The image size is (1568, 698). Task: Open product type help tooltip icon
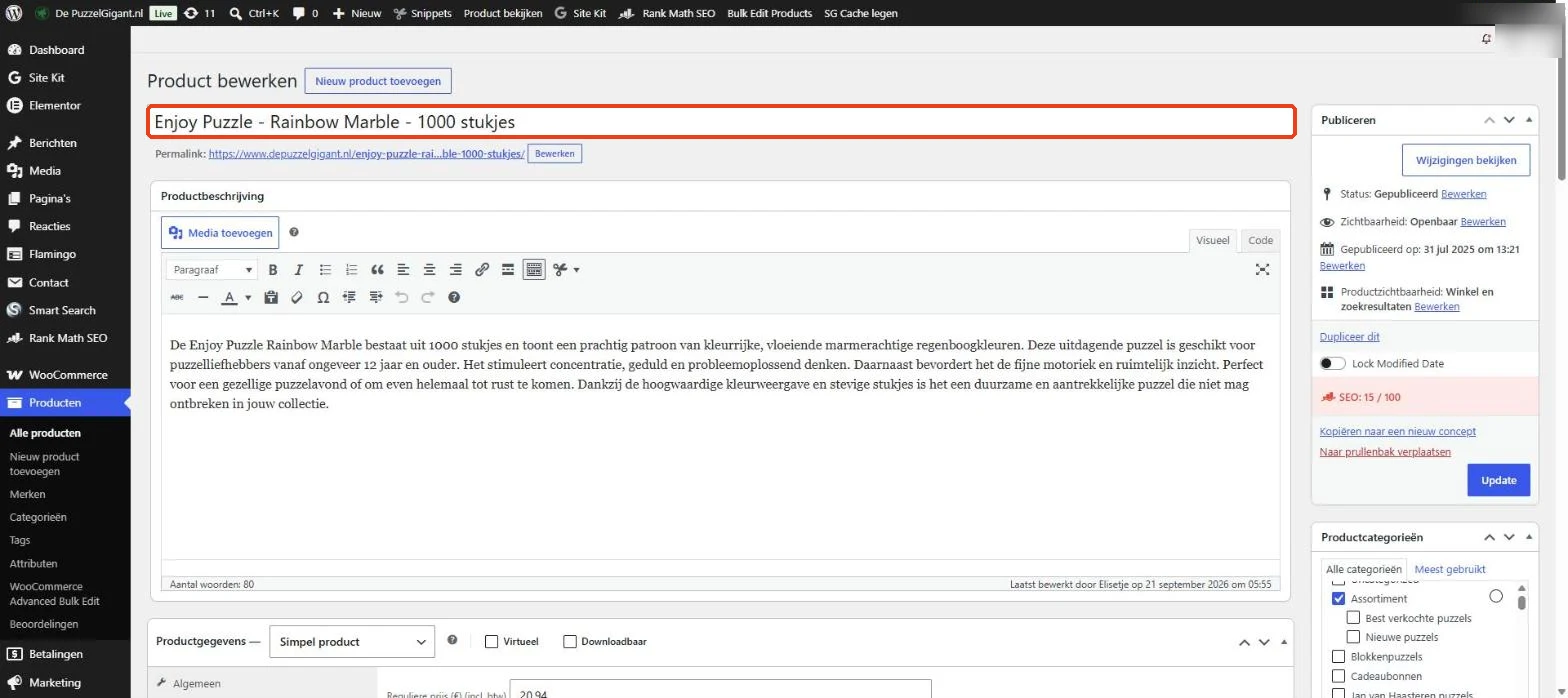(x=452, y=640)
